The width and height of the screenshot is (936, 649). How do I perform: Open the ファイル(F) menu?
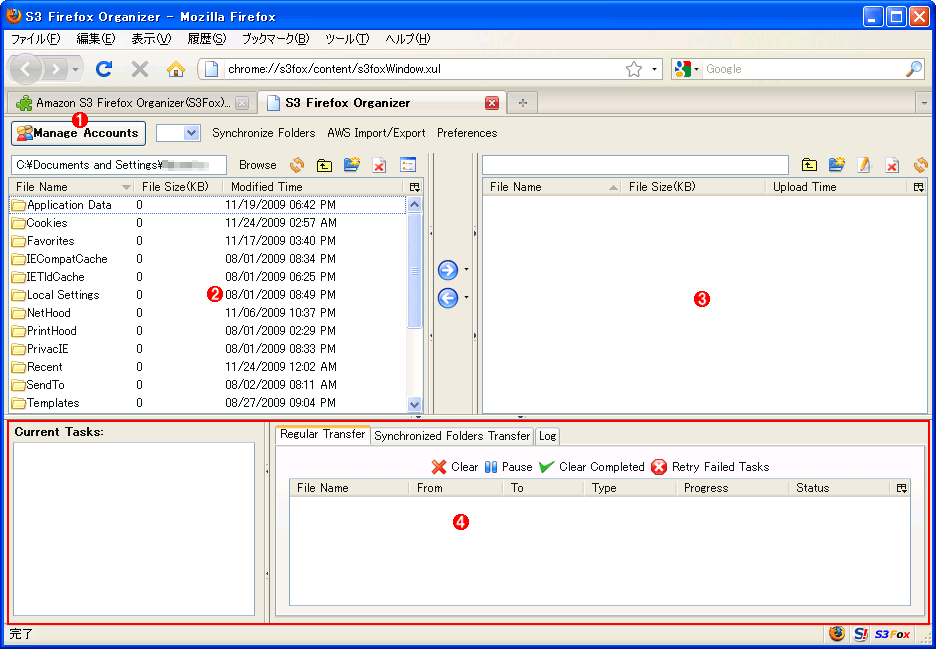click(x=36, y=39)
